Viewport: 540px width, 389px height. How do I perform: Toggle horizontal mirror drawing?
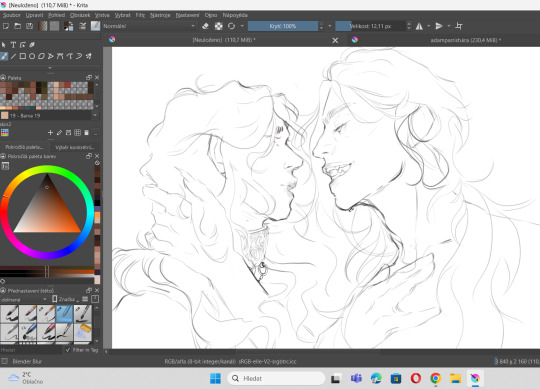coord(419,26)
